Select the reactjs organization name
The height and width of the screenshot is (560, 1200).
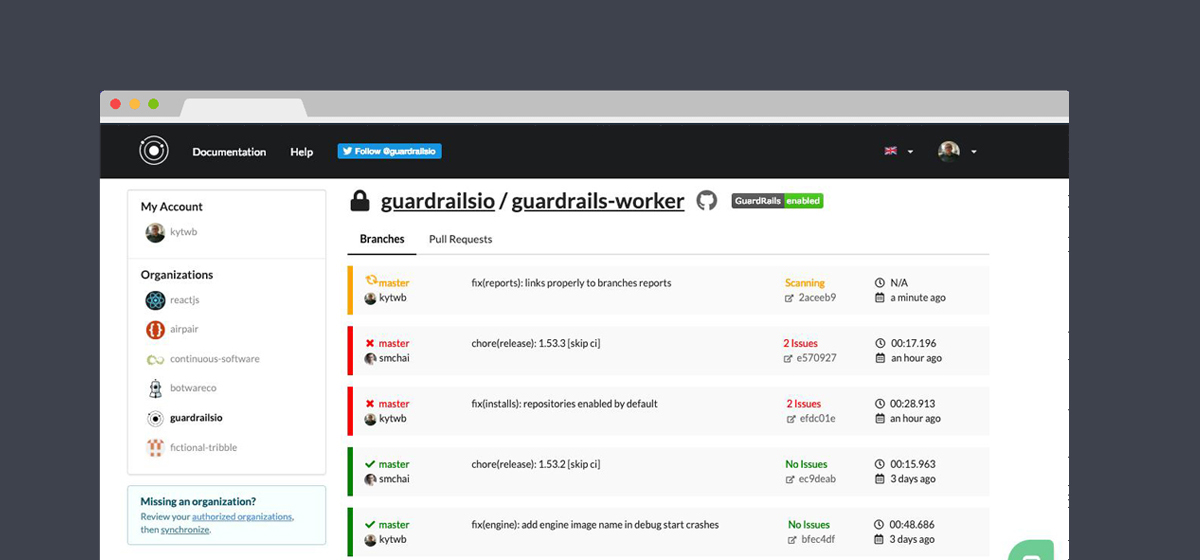[185, 300]
